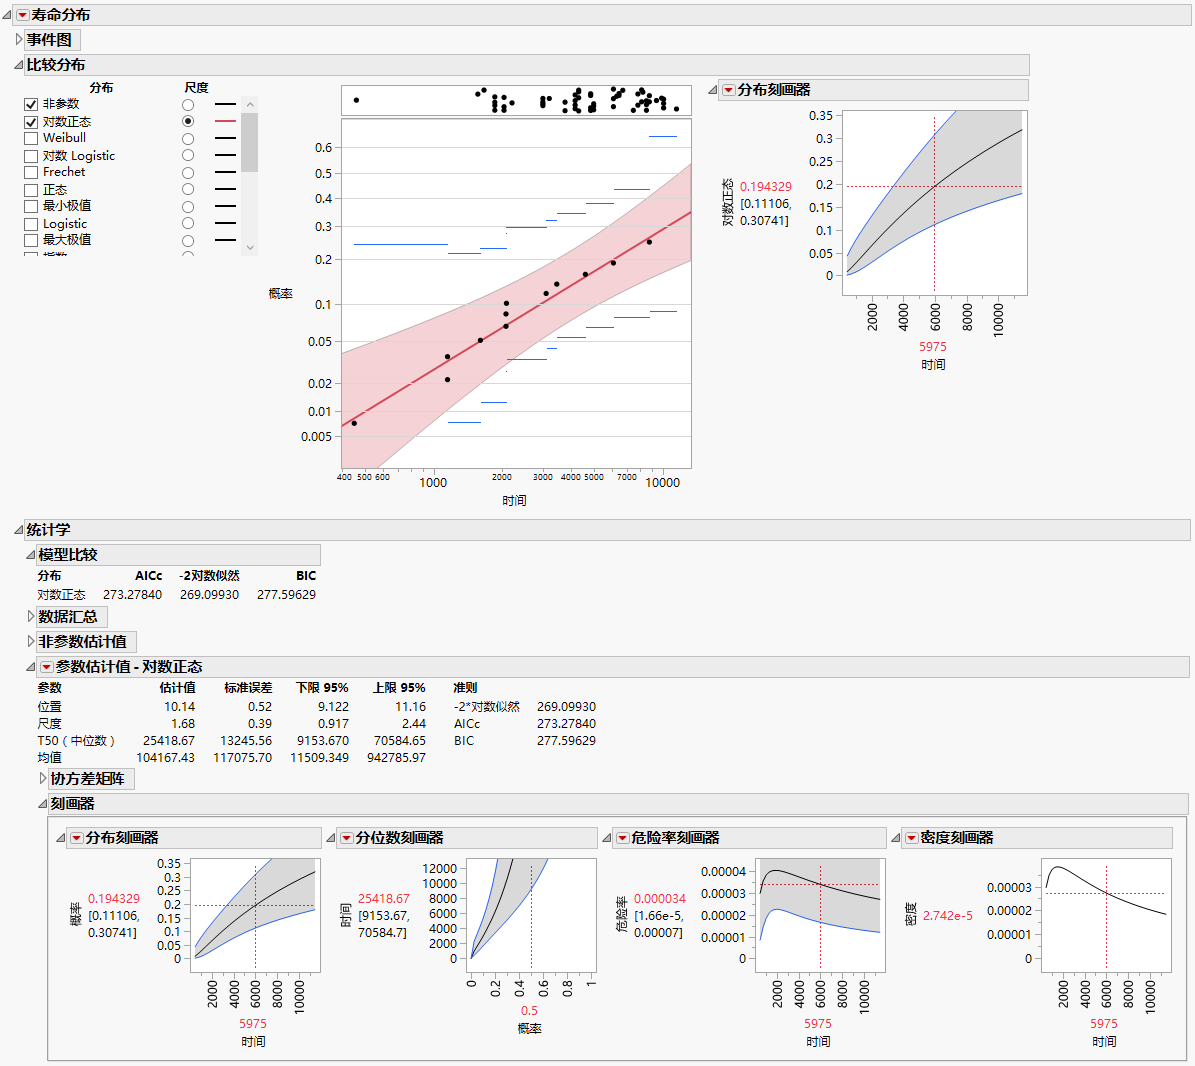Image resolution: width=1195 pixels, height=1066 pixels.
Task: Enable the Frechet distribution checkbox
Action: point(31,173)
